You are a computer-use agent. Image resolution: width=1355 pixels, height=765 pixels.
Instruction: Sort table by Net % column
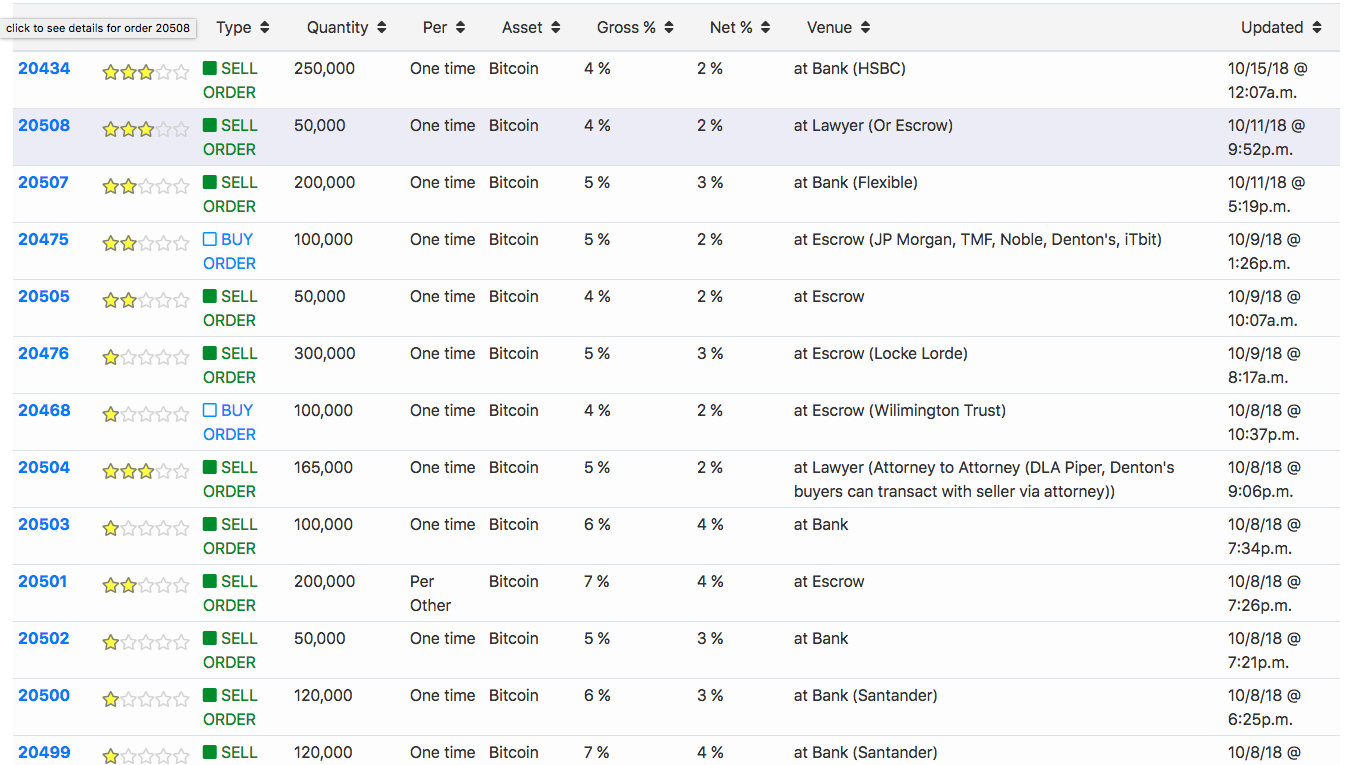[x=740, y=28]
